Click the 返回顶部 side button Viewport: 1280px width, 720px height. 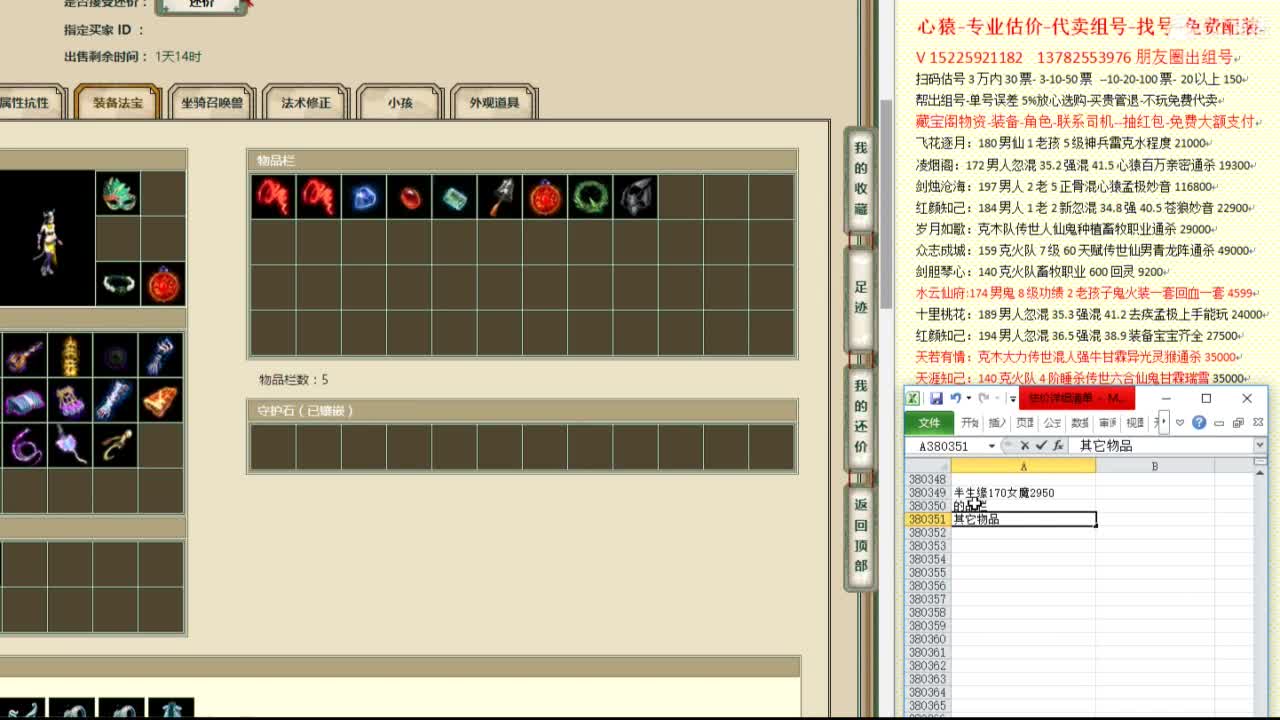point(860,535)
